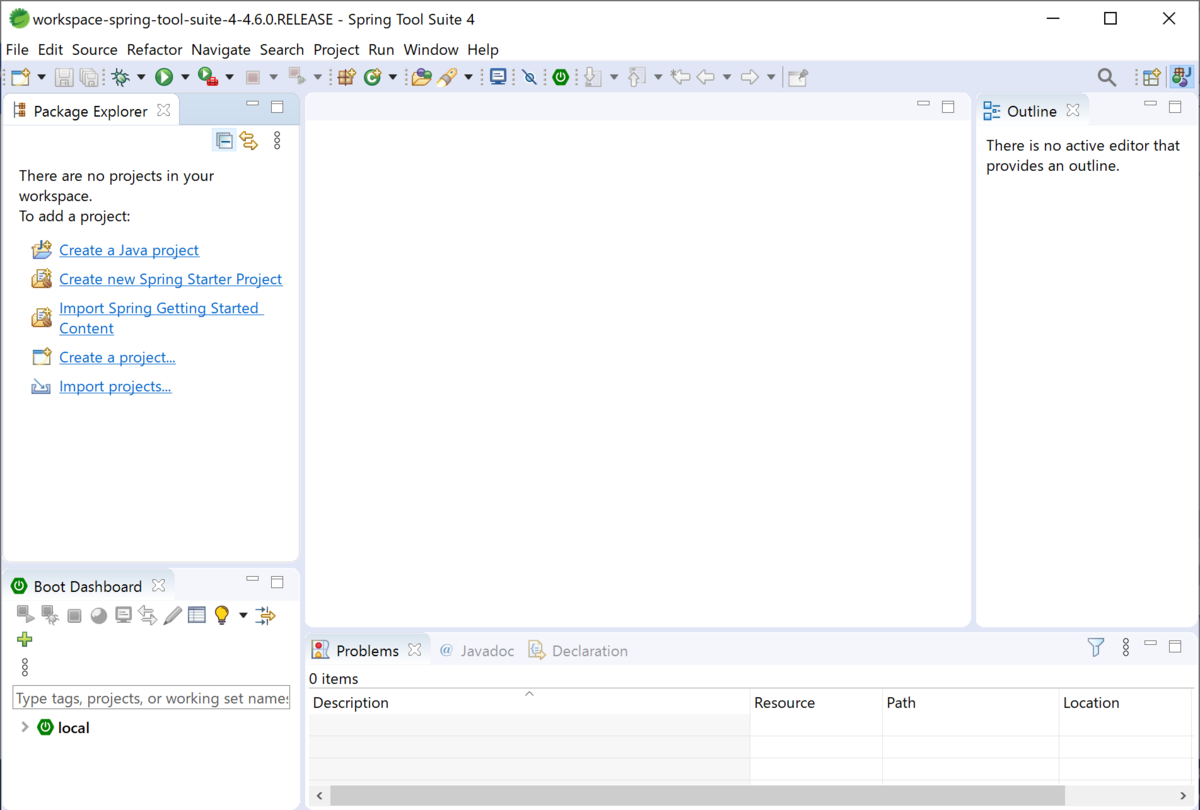The width and height of the screenshot is (1200, 810).
Task: Click the pencil edit icon in Boot Dashboard
Action: point(172,615)
